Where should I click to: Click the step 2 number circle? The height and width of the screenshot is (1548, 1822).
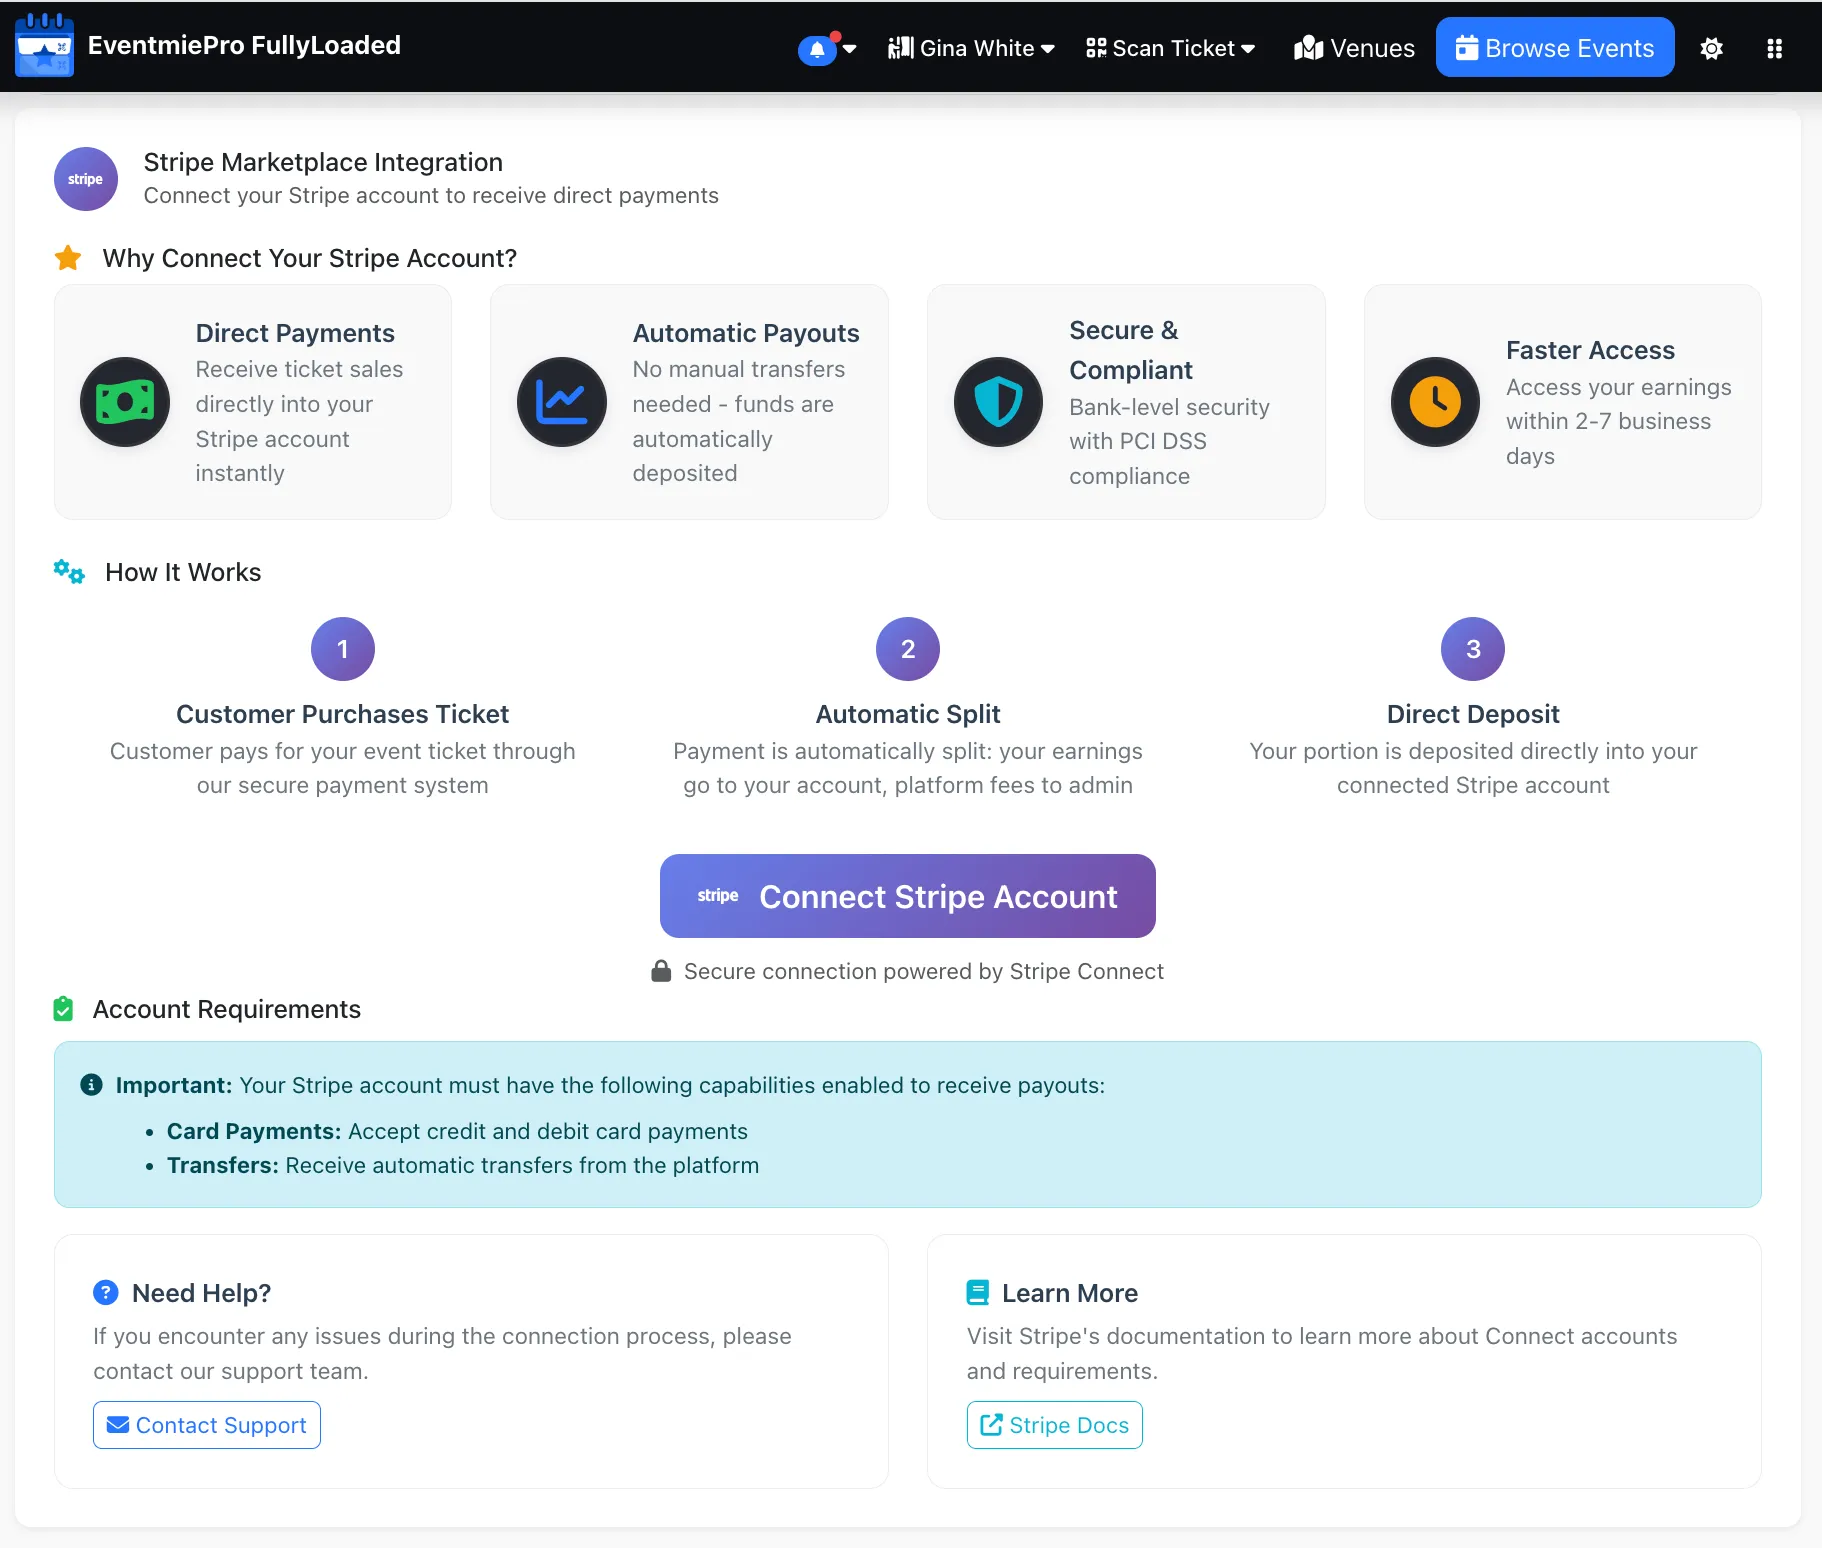click(908, 649)
